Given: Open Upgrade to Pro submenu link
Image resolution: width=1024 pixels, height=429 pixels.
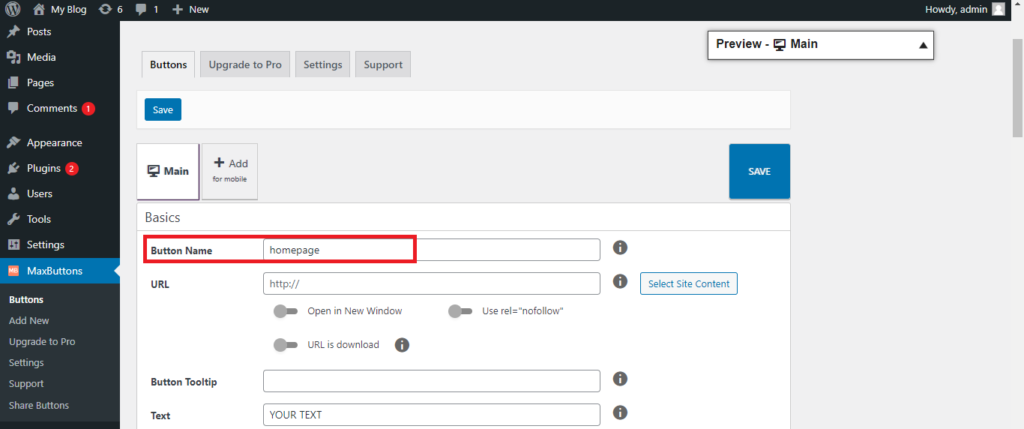Looking at the screenshot, I should coord(42,342).
